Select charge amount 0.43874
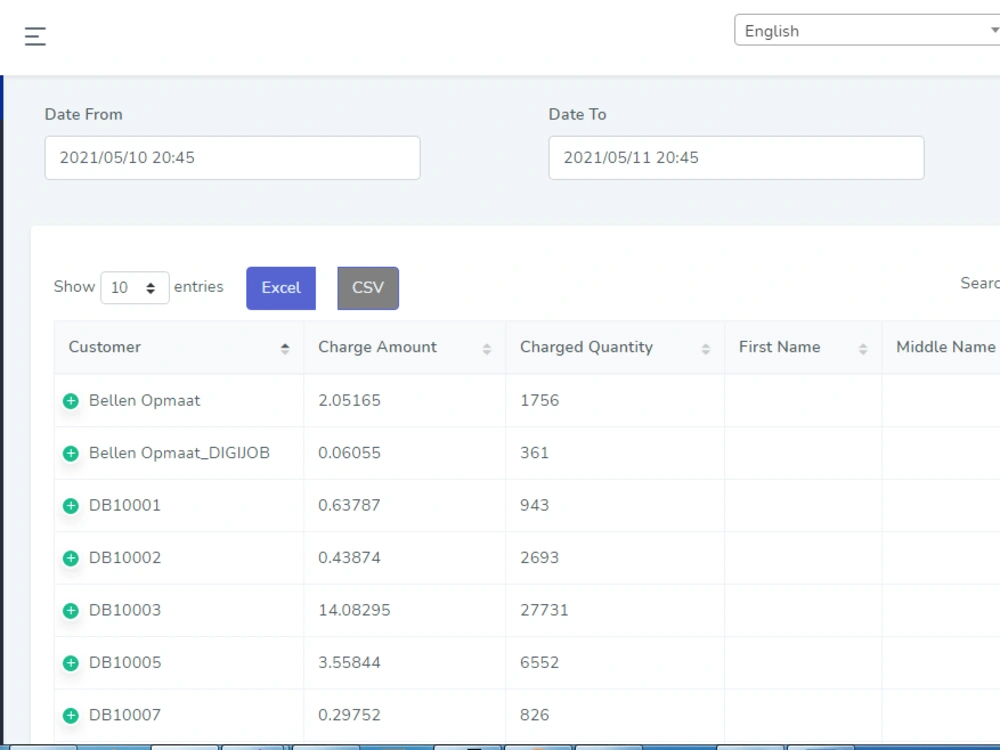This screenshot has width=1000, height=750. tap(349, 557)
